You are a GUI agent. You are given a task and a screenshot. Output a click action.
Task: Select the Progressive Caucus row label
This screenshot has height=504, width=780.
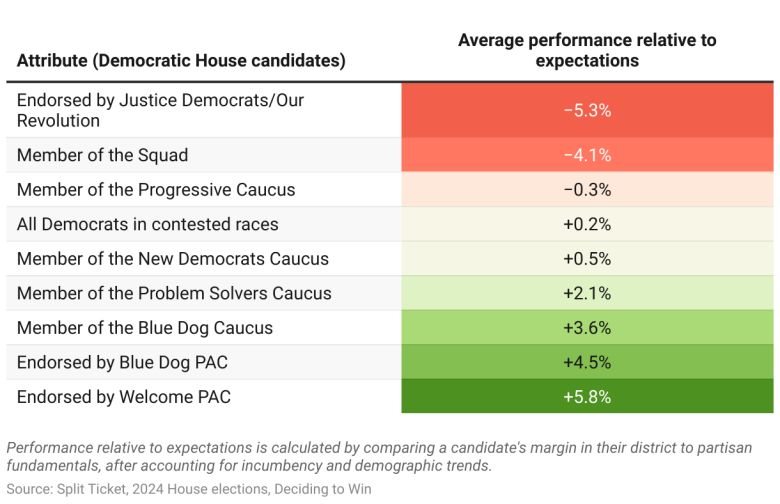point(156,189)
